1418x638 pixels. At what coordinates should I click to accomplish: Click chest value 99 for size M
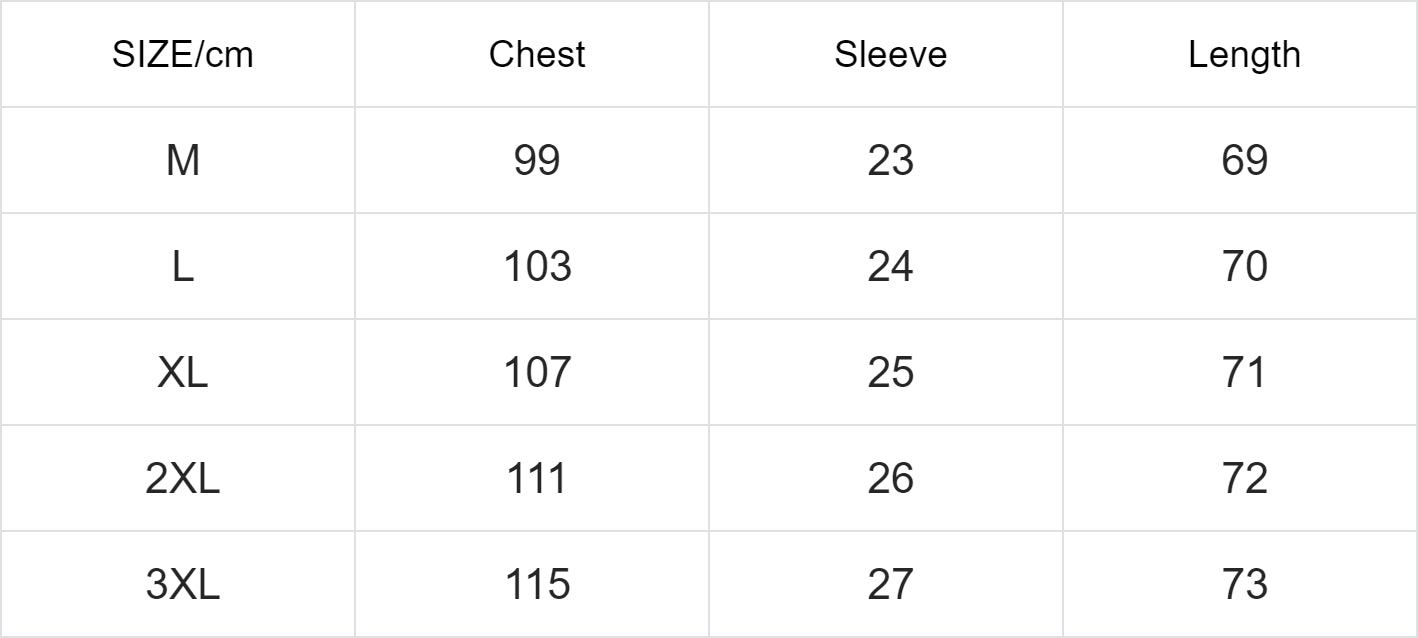(x=537, y=160)
